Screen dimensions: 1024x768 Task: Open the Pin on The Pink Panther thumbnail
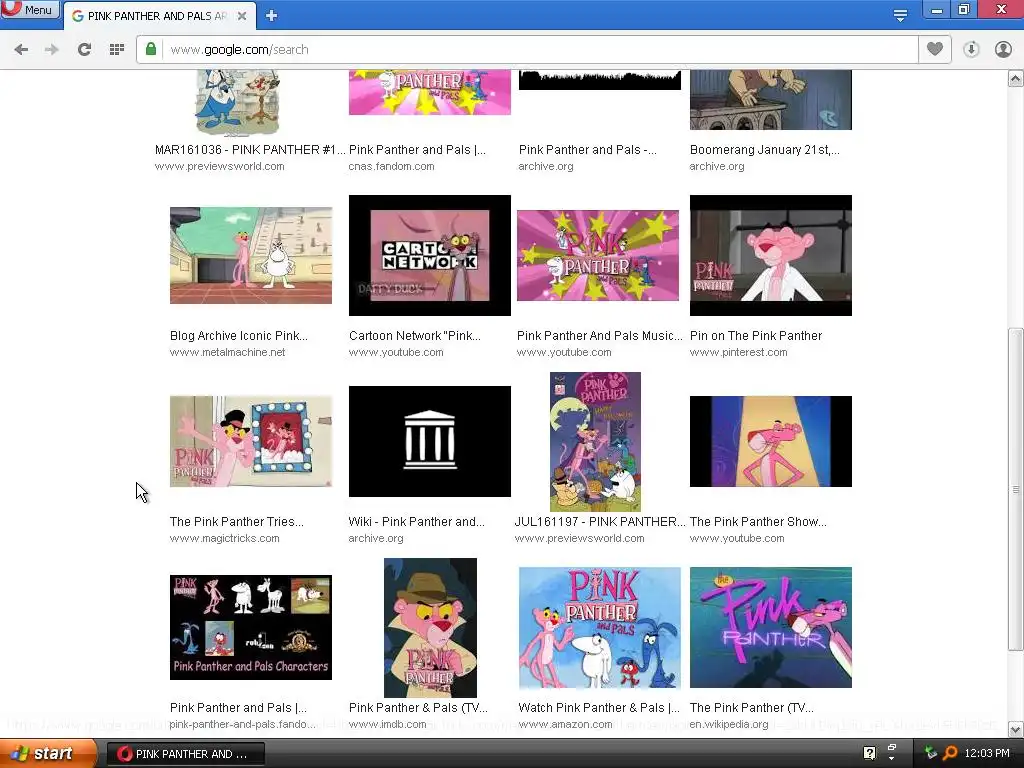[771, 255]
